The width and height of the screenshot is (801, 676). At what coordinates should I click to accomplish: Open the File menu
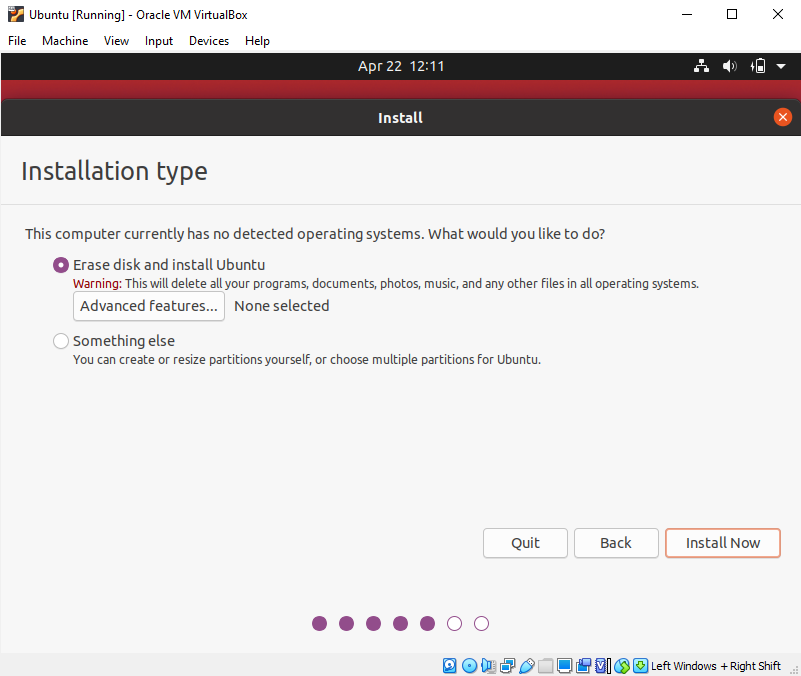point(17,41)
